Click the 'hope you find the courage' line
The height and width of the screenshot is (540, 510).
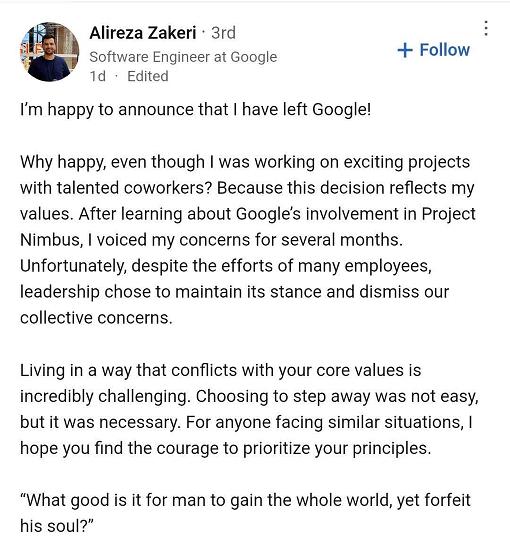point(226,448)
